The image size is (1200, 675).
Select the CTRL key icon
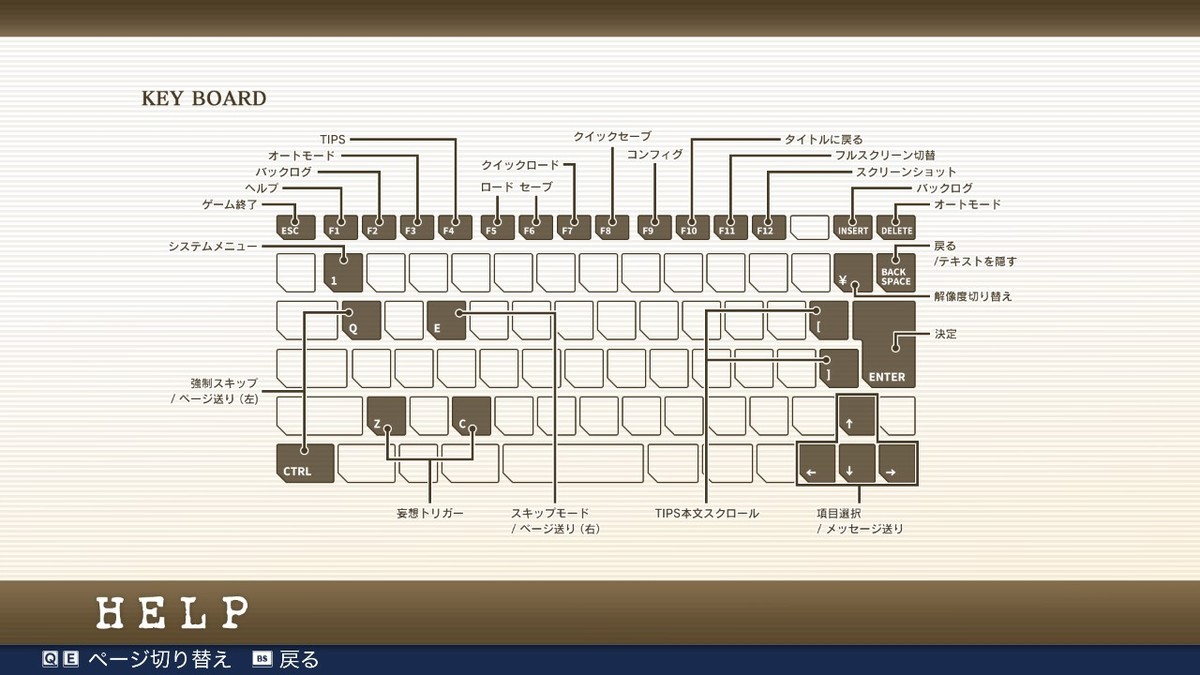point(305,464)
